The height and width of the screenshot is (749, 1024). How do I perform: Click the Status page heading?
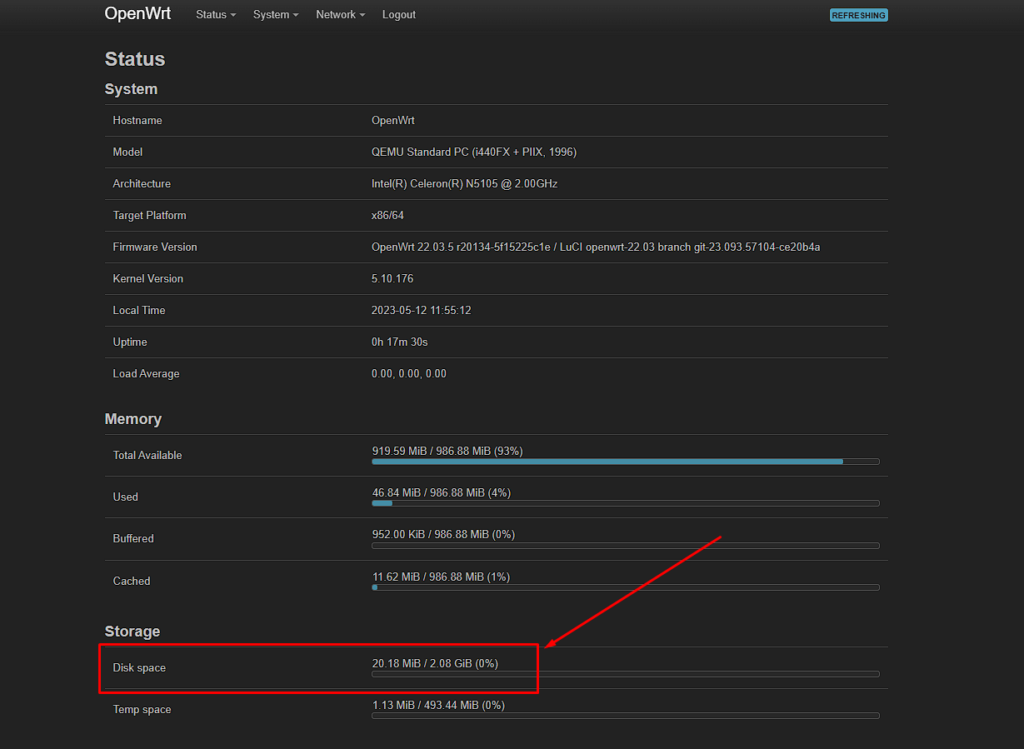135,59
